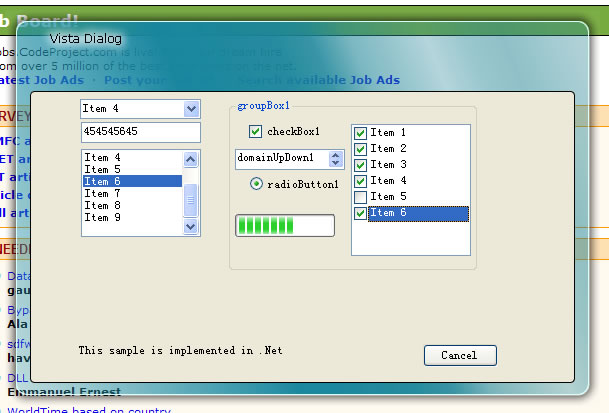This screenshot has height=413, width=609.
Task: Select Item 7 in the left list box
Action: tap(132, 193)
